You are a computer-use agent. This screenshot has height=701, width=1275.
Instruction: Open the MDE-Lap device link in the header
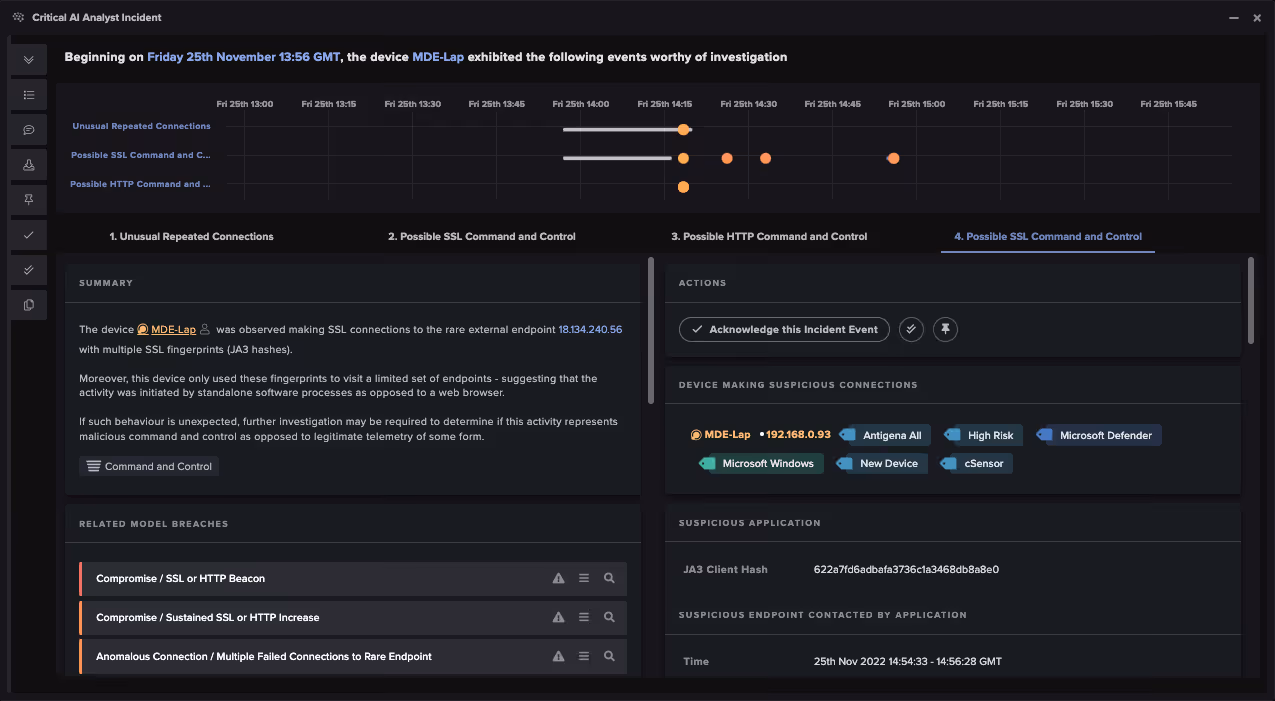click(x=438, y=57)
